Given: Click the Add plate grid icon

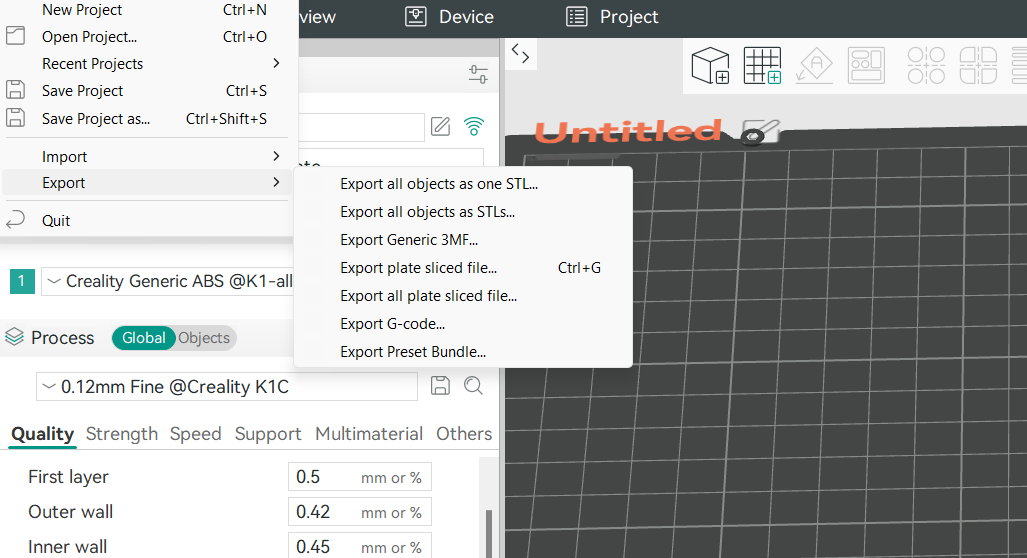Looking at the screenshot, I should (x=762, y=66).
